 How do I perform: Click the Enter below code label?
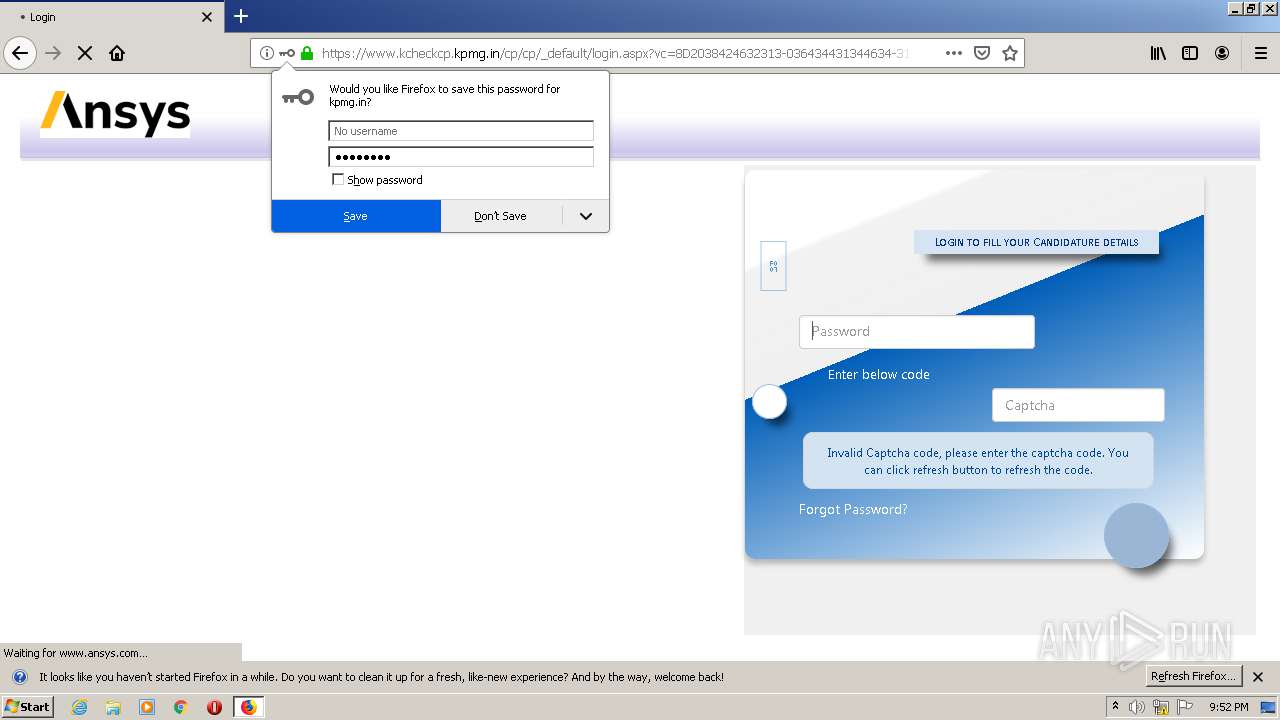tap(879, 374)
